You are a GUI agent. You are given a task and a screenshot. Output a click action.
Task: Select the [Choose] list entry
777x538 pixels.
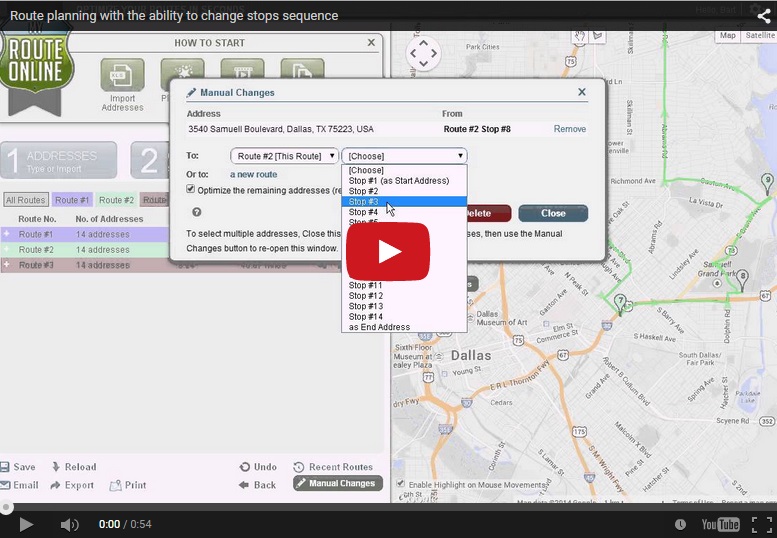[x=404, y=170]
